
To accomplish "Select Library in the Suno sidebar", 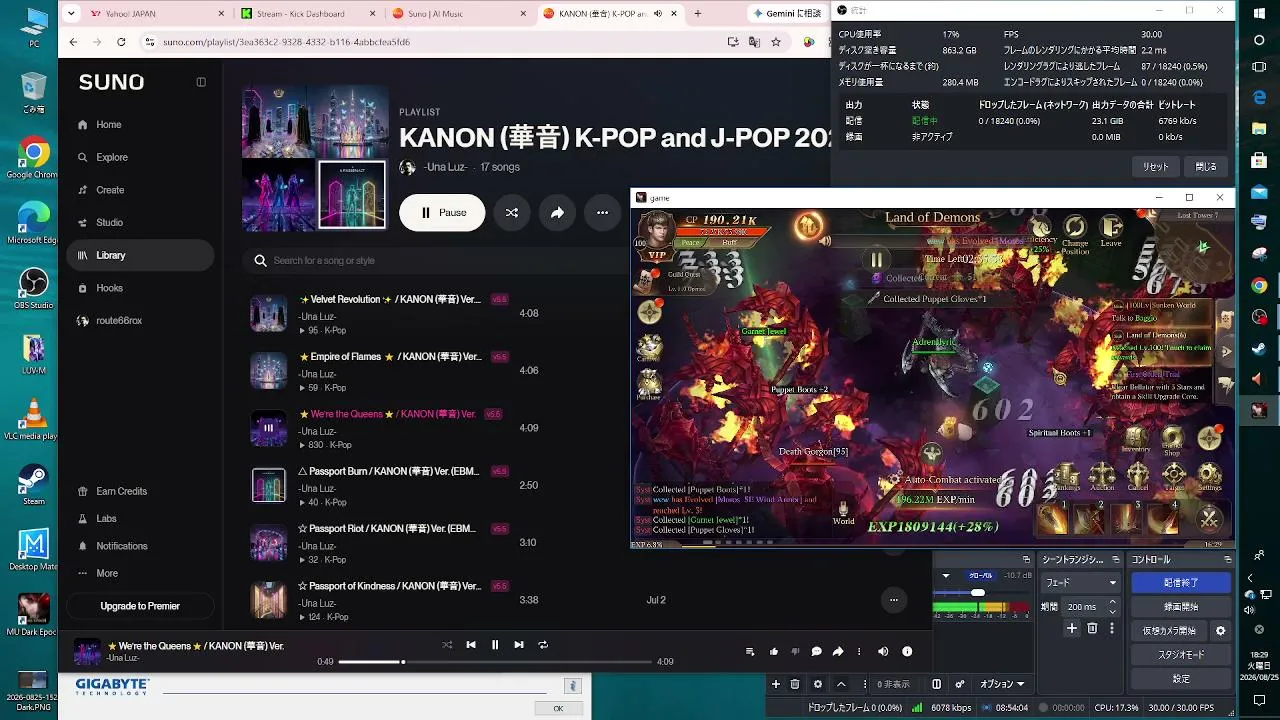I will pos(140,255).
